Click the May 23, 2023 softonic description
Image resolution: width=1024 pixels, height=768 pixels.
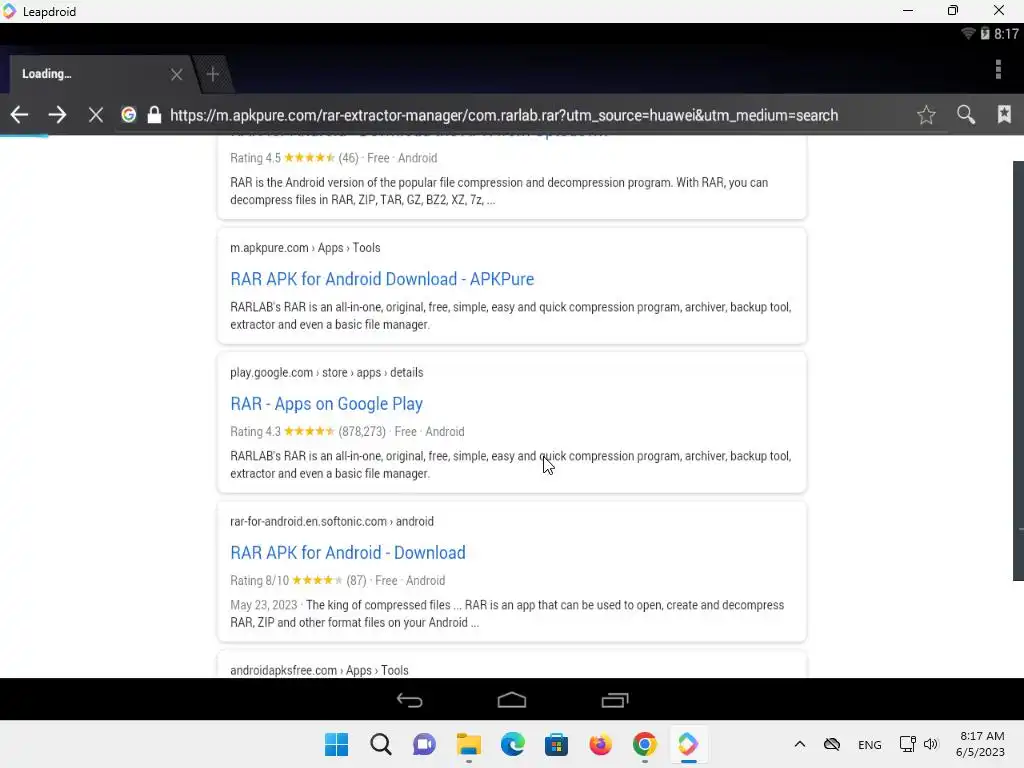tap(507, 614)
